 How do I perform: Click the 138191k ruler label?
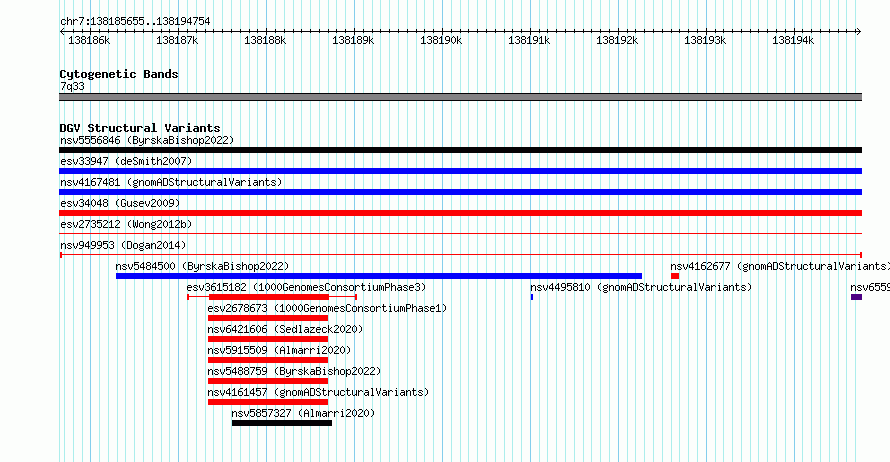pos(529,41)
